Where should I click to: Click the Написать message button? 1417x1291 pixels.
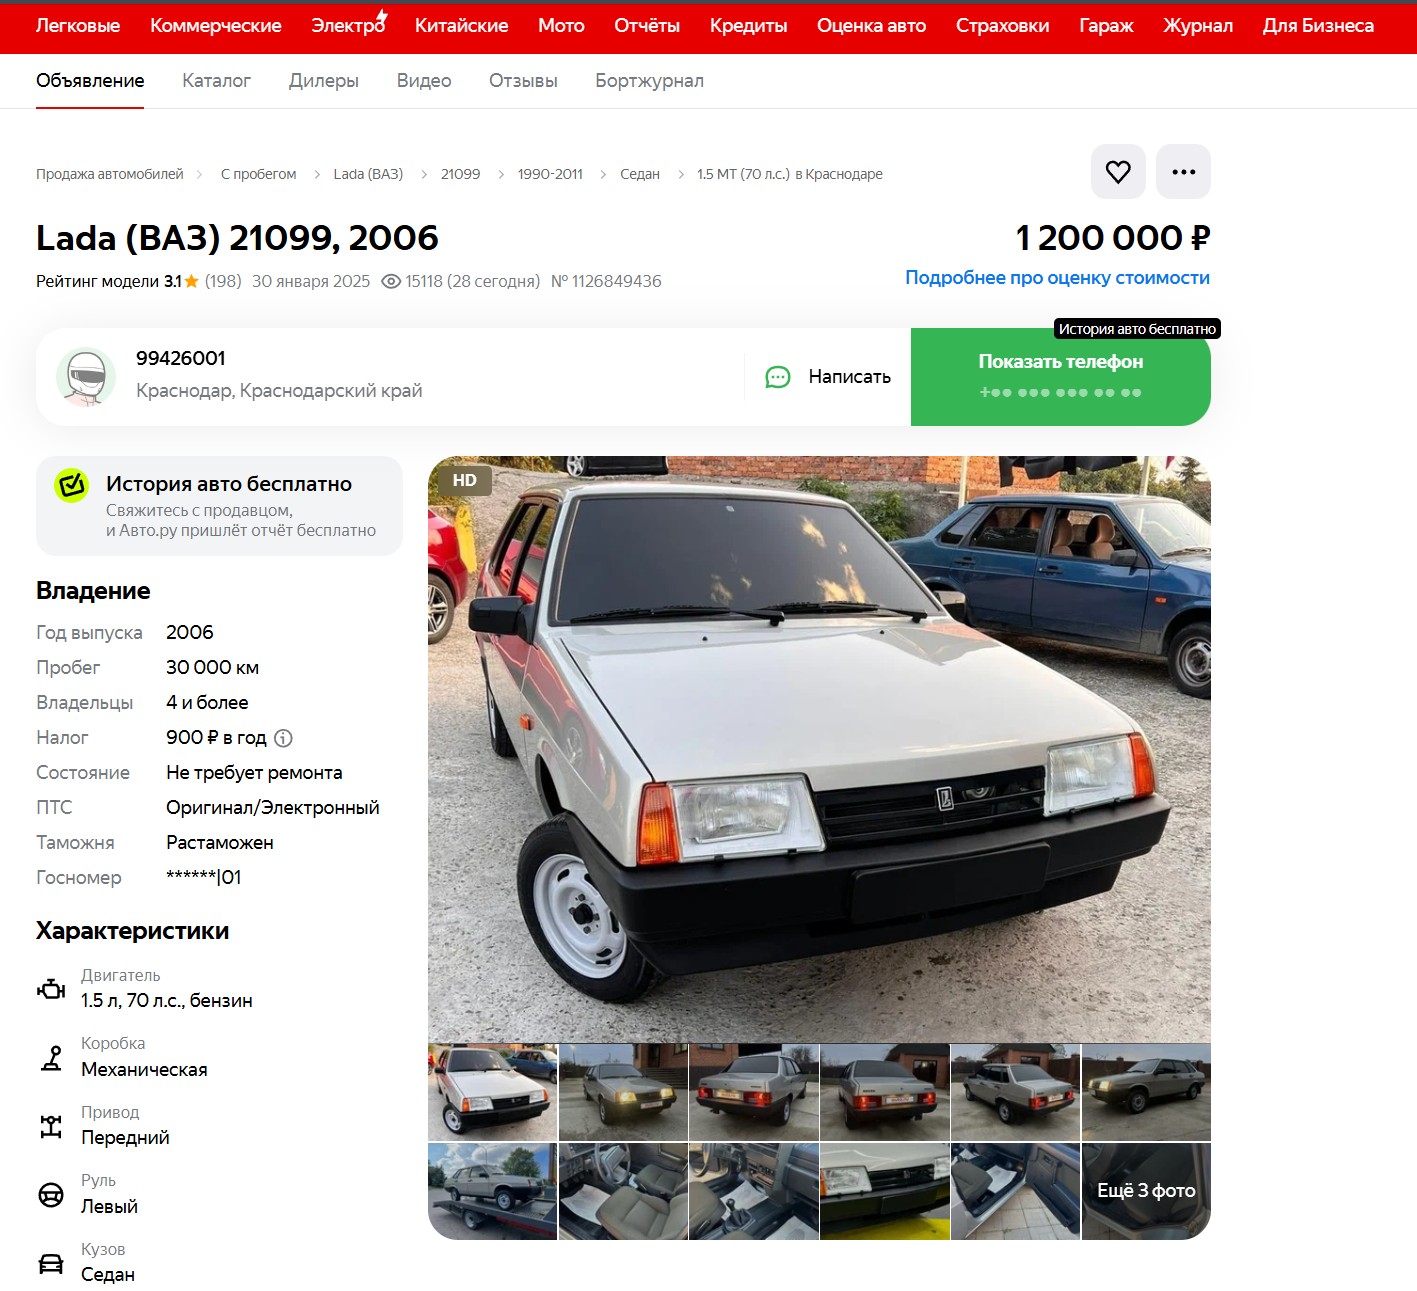pyautogui.click(x=828, y=377)
